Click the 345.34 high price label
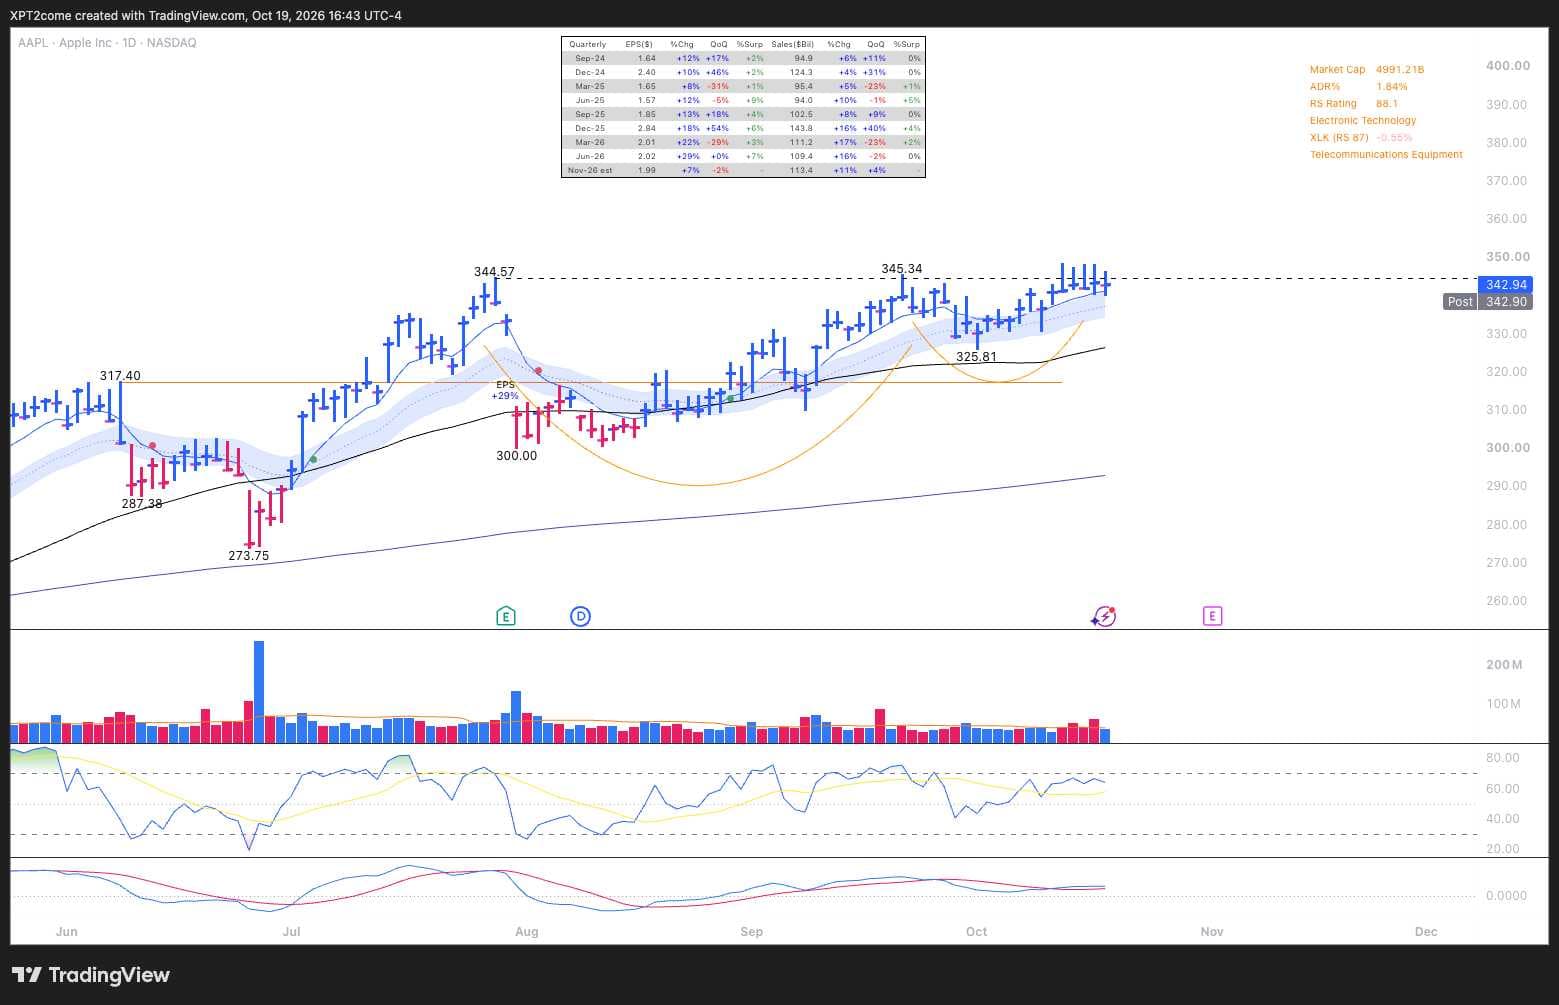The height and width of the screenshot is (1005, 1559). [901, 269]
